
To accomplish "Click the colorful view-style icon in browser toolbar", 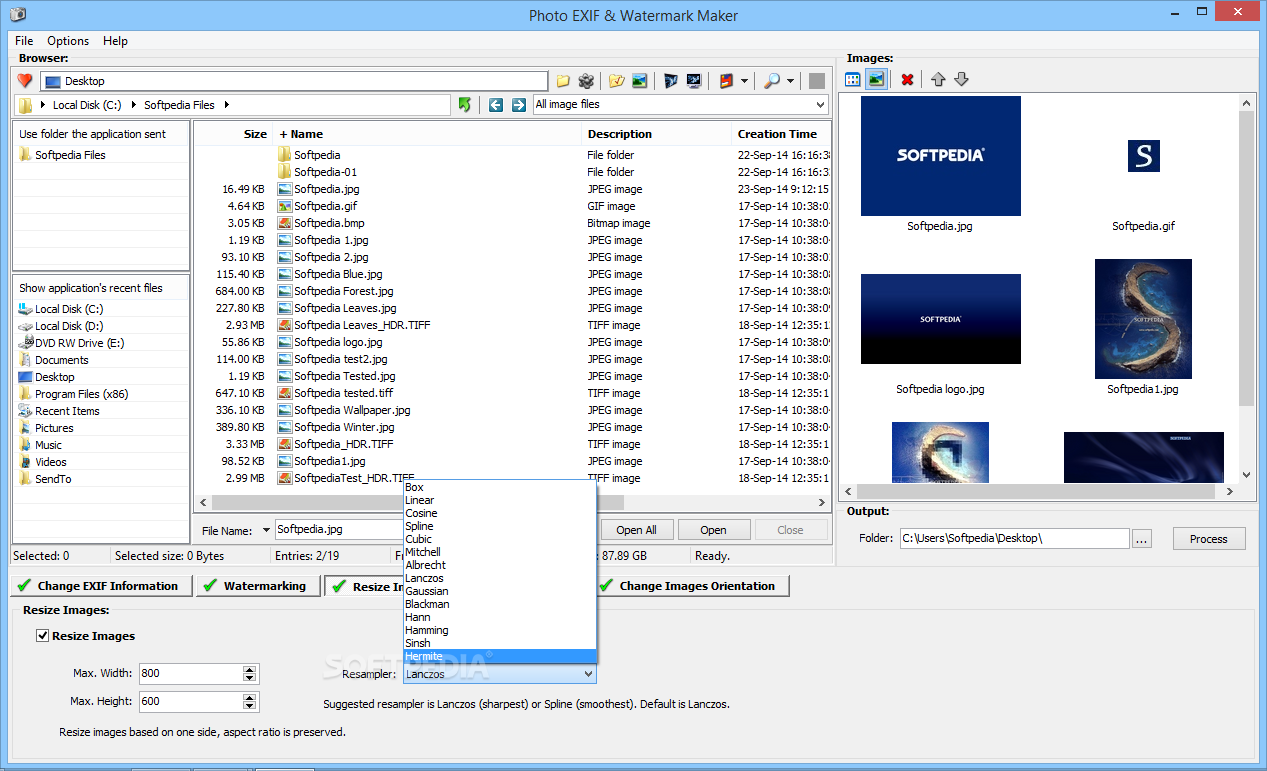I will pyautogui.click(x=727, y=81).
